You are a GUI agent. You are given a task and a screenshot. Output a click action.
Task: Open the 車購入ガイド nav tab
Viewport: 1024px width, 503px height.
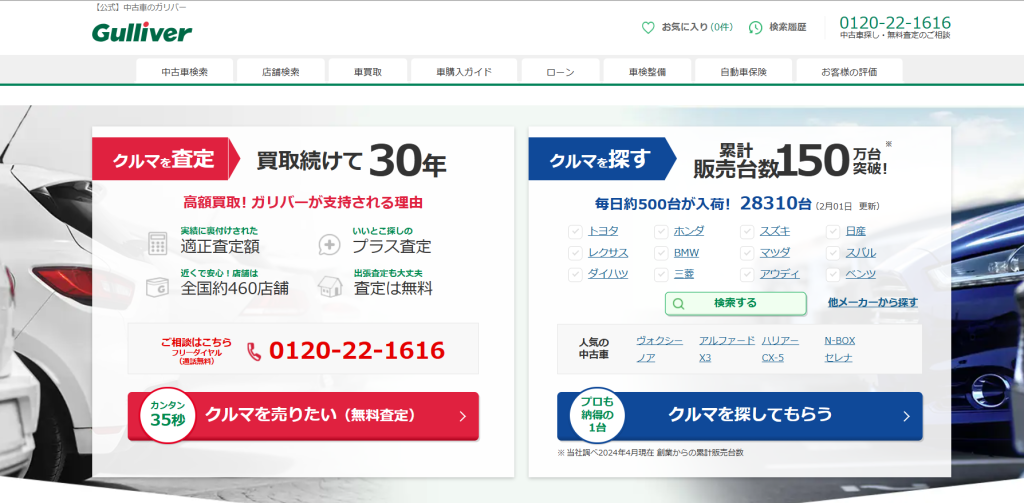464,71
